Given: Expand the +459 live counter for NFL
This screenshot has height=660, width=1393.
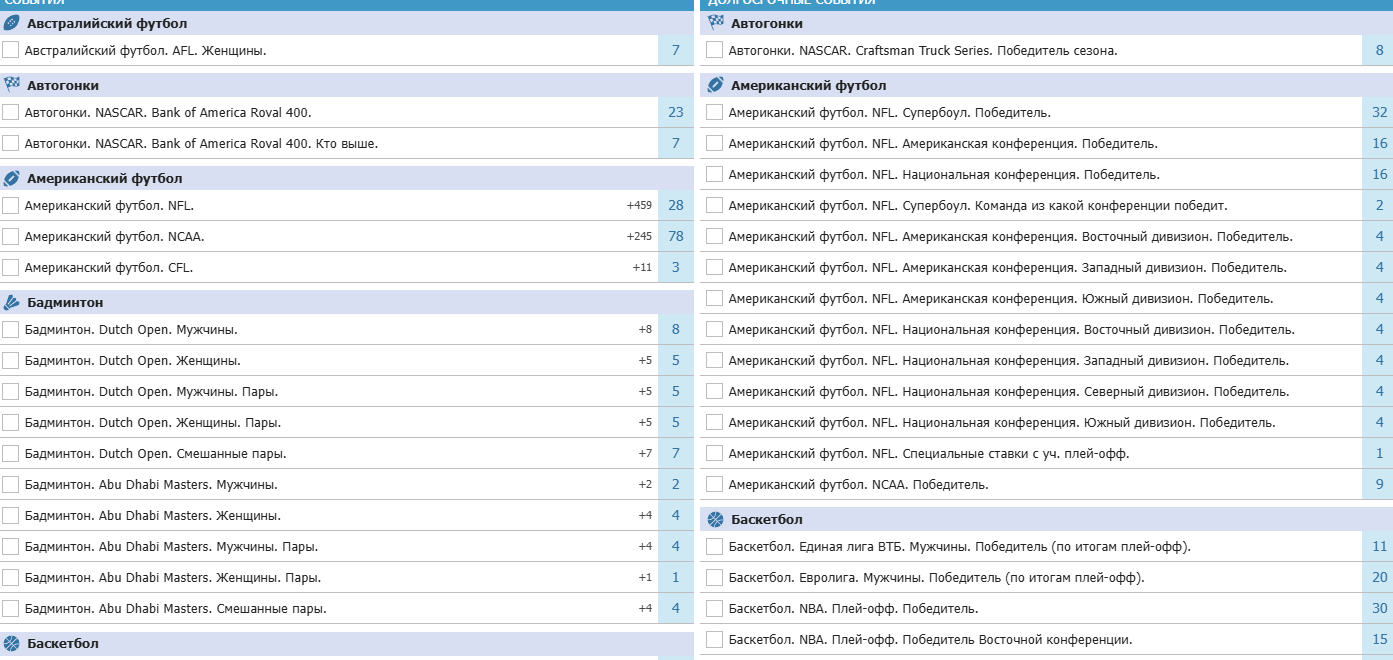Looking at the screenshot, I should 639,205.
